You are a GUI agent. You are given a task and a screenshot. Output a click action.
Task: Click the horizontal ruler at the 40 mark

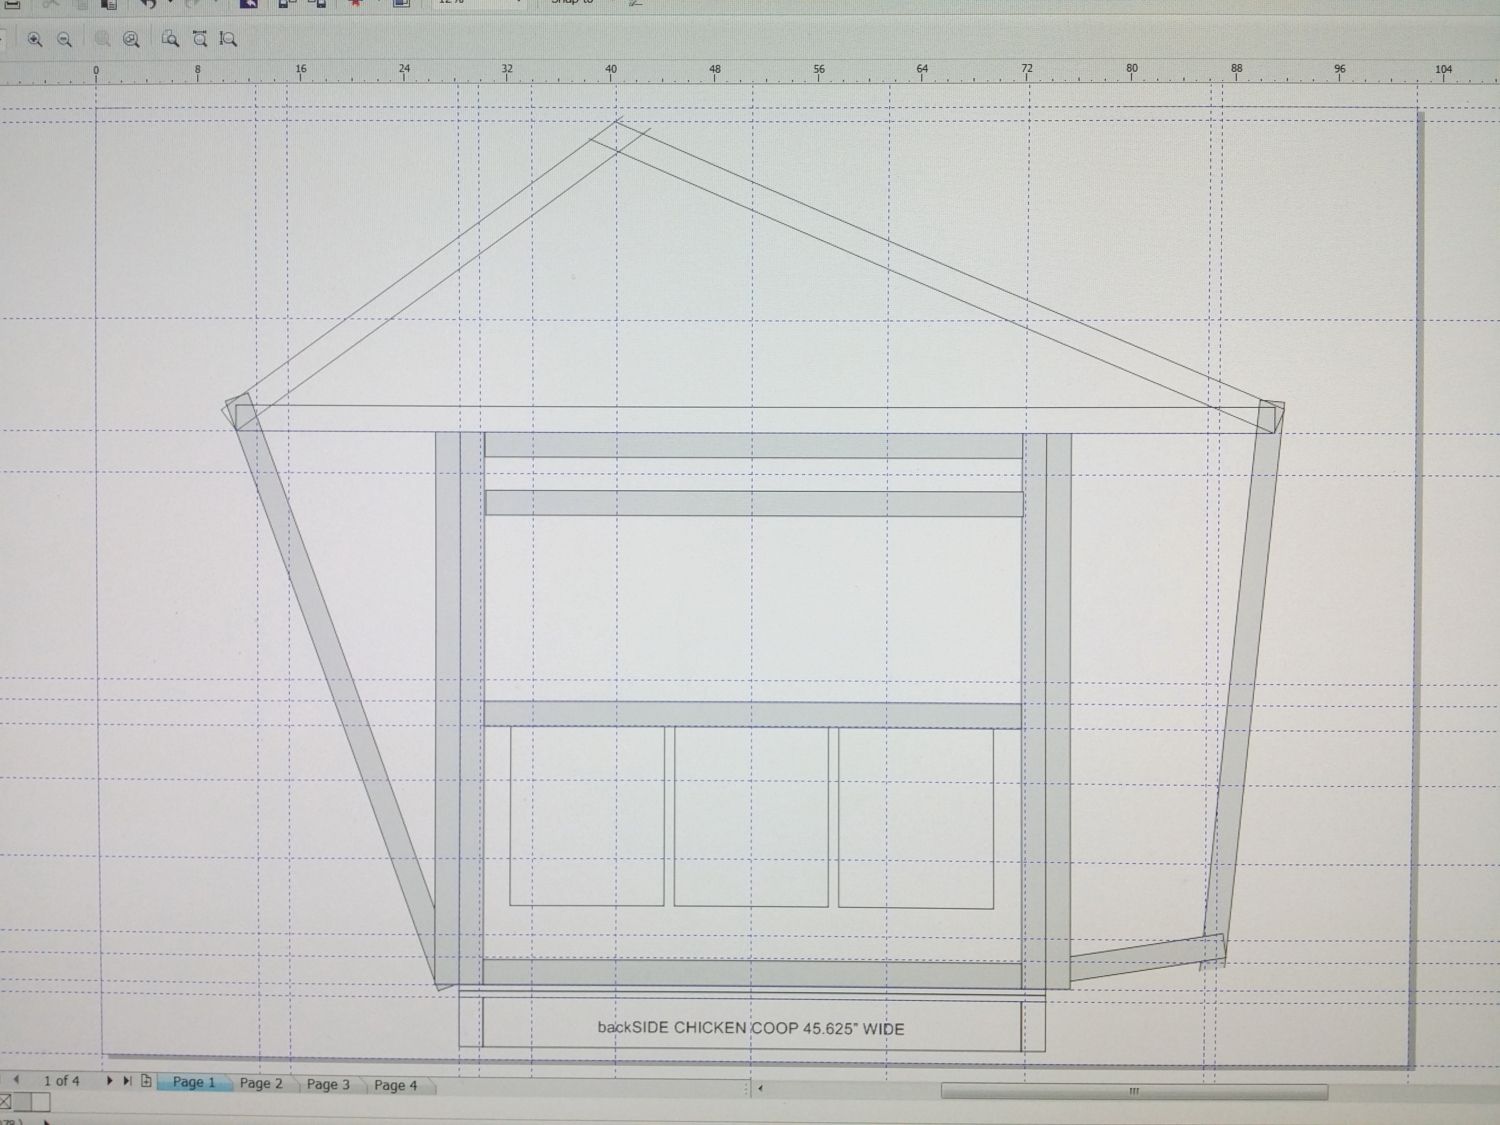(611, 71)
